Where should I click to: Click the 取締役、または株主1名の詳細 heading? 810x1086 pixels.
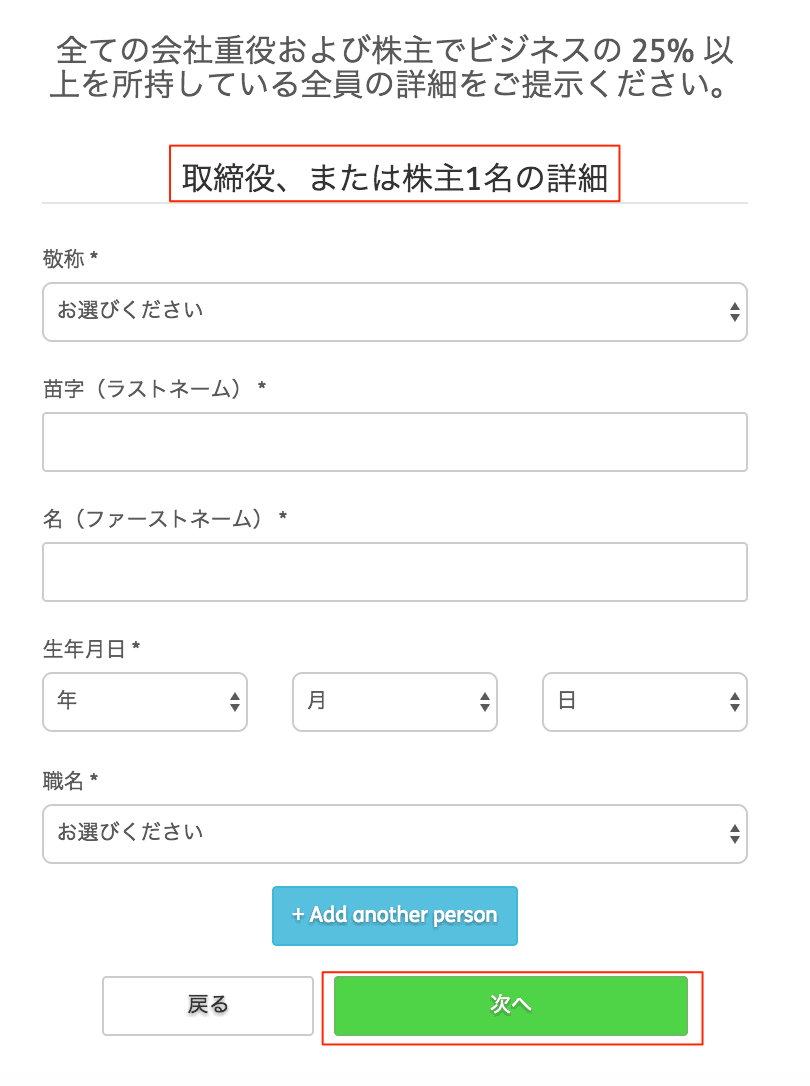click(x=395, y=177)
